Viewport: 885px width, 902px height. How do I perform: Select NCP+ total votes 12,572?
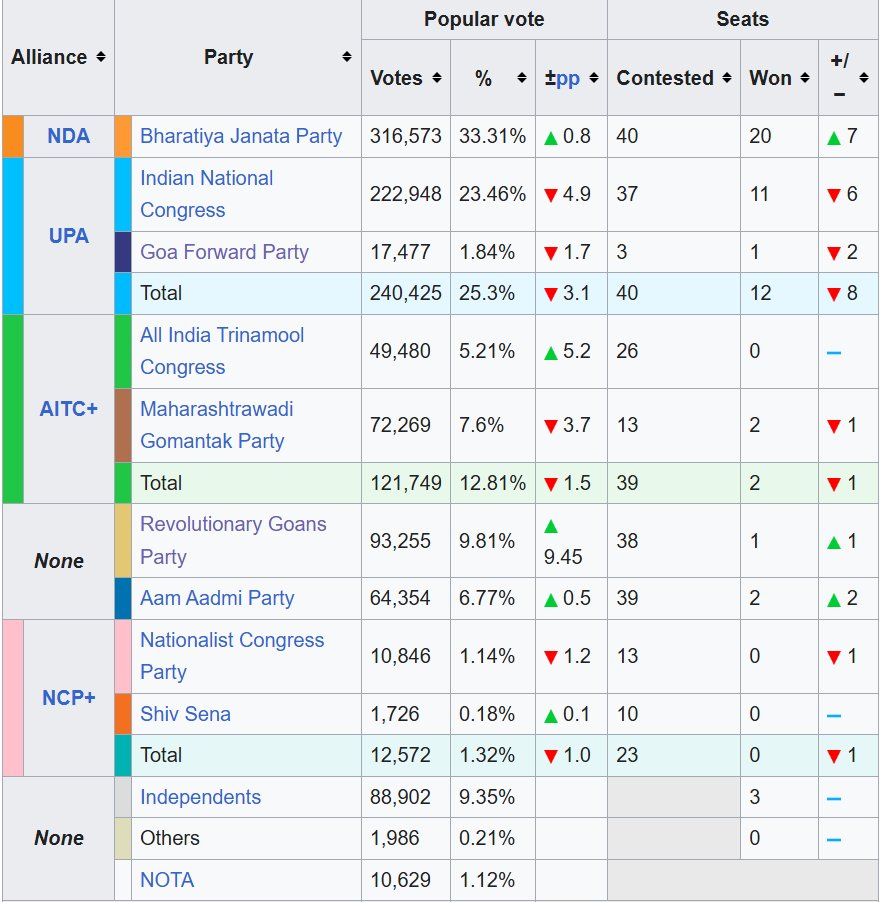point(406,755)
